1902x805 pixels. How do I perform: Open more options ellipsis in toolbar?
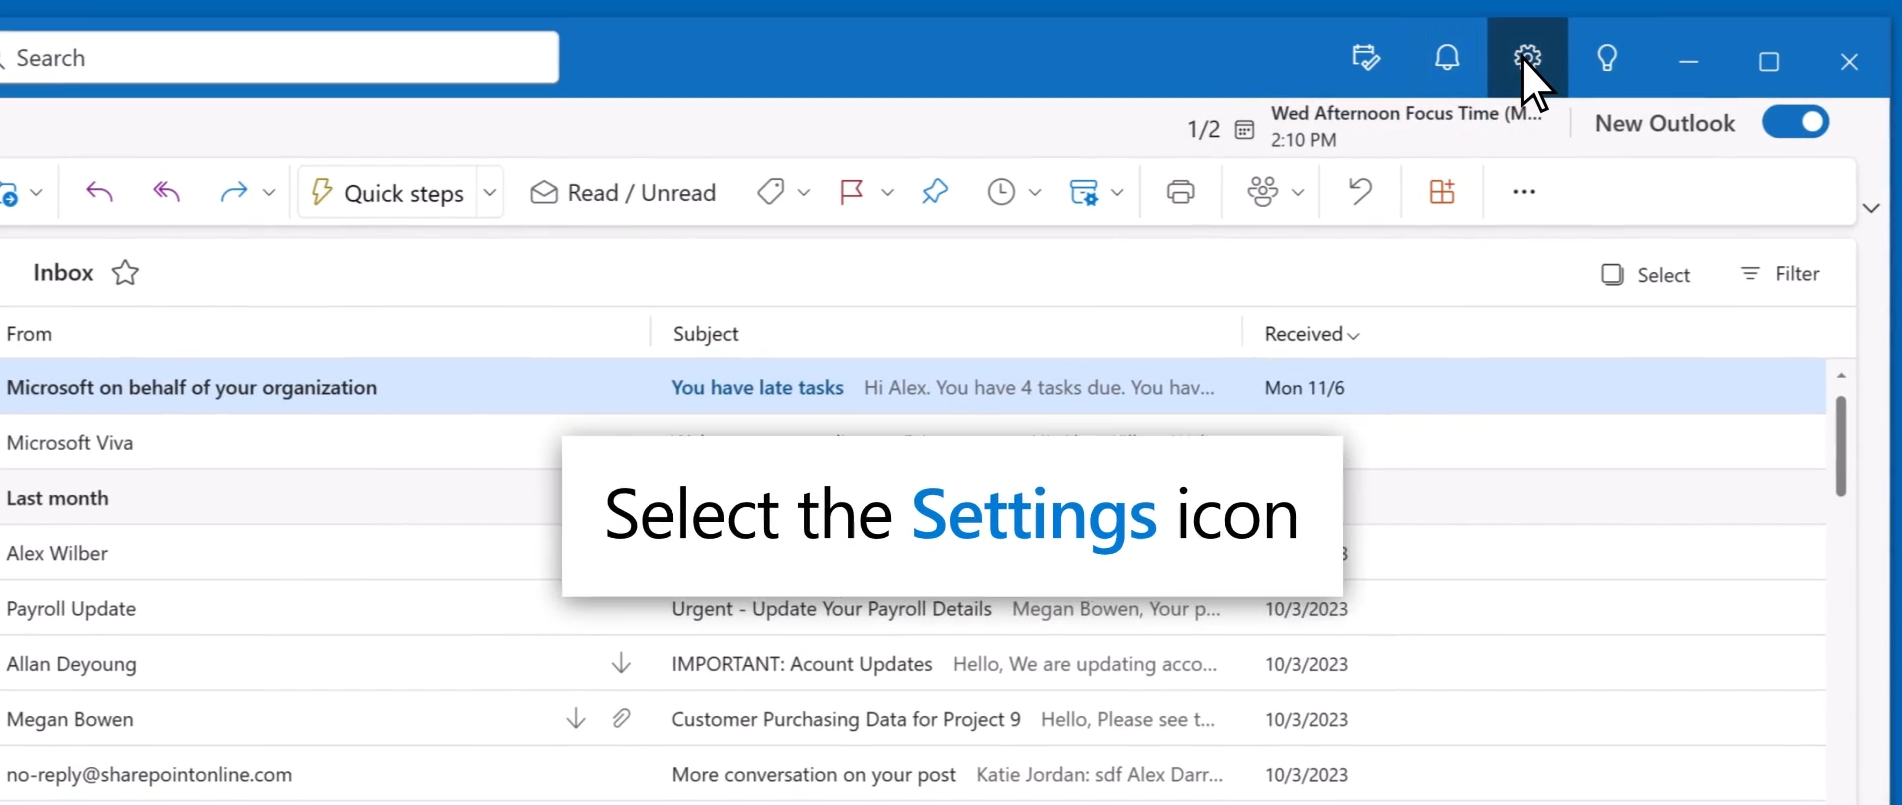click(x=1524, y=191)
